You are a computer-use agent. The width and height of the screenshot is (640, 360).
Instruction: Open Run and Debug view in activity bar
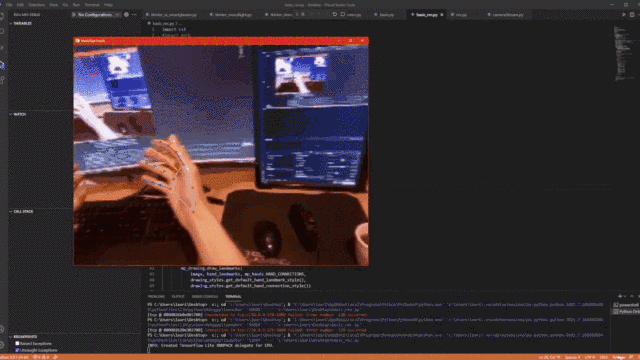[2, 64]
